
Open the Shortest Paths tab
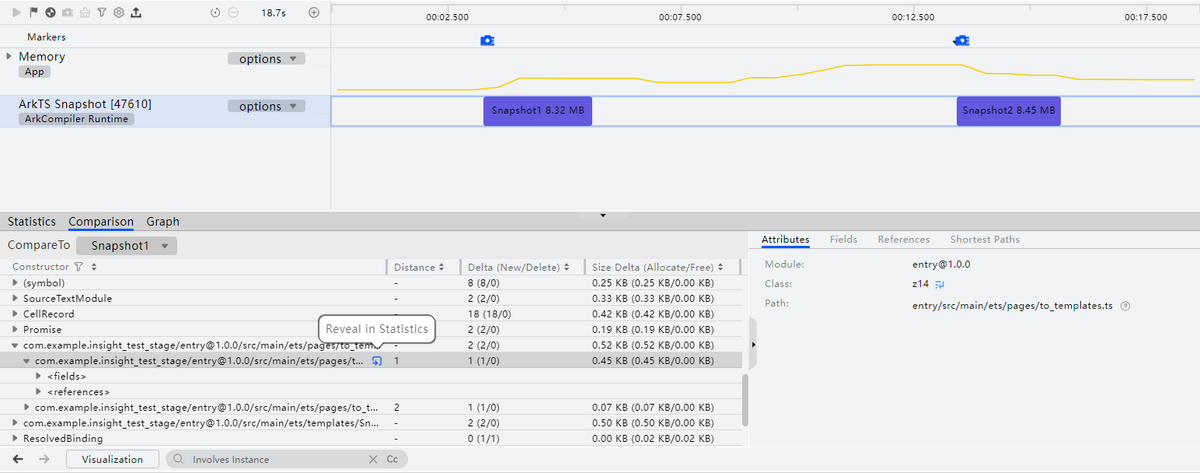coord(984,240)
